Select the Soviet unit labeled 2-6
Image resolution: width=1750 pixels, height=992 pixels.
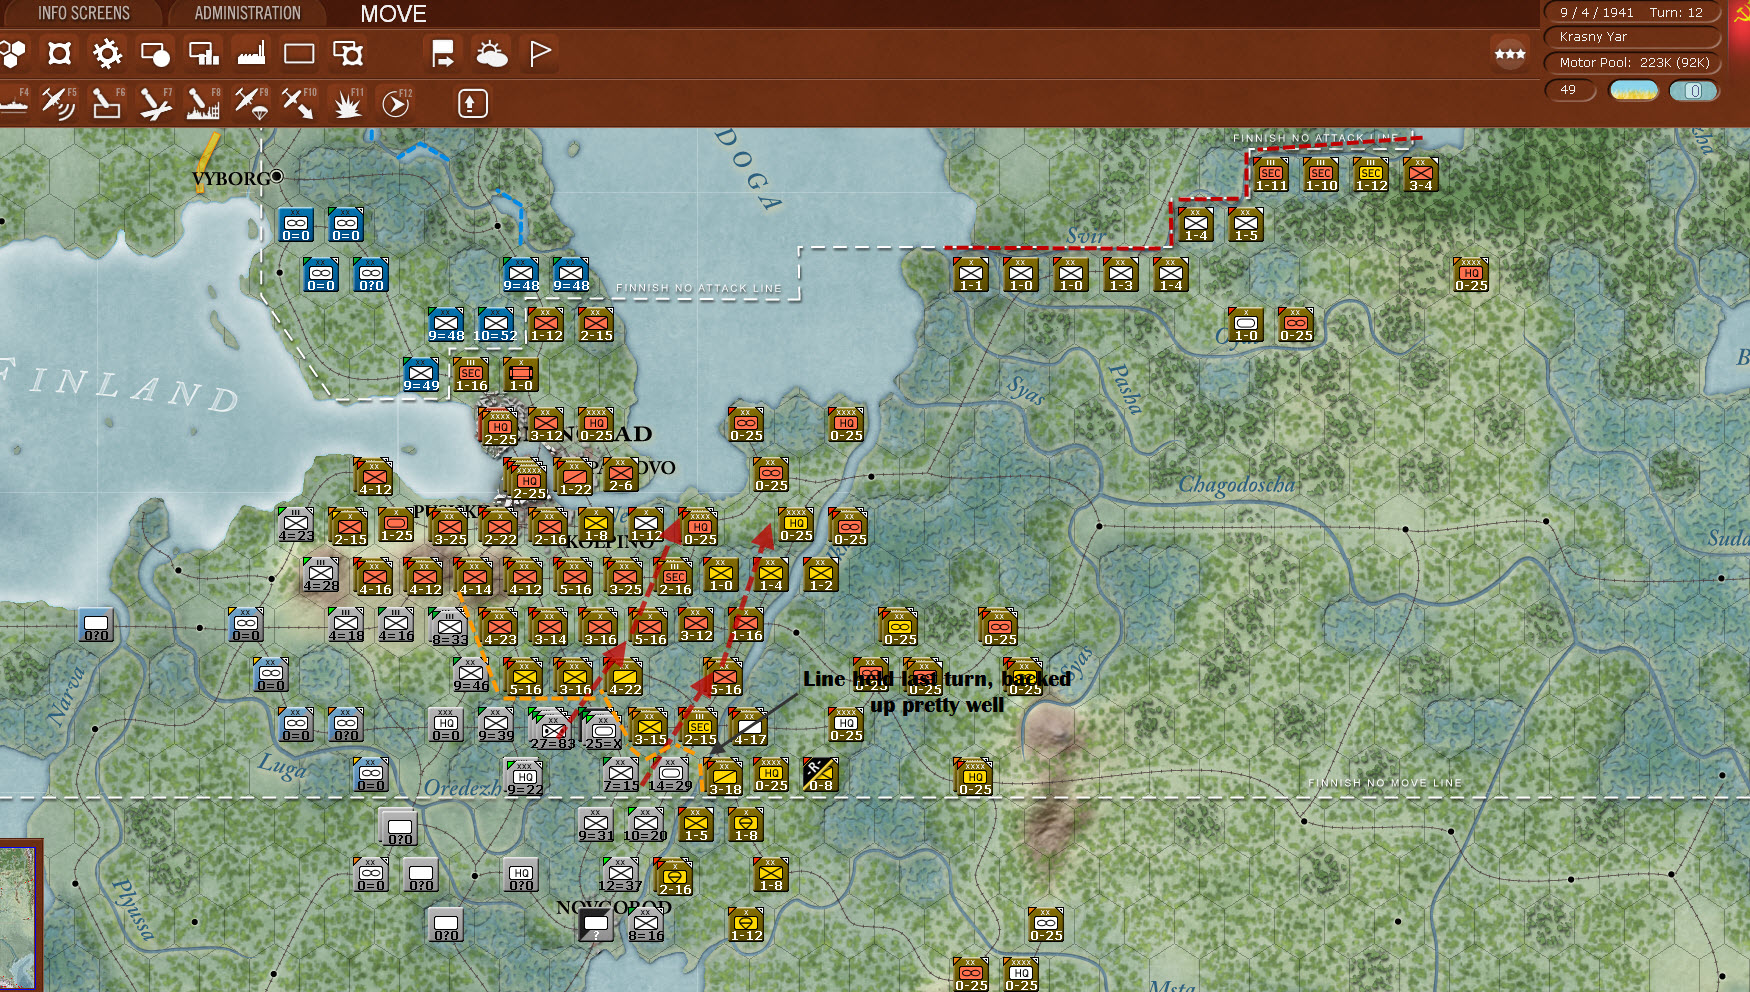(x=621, y=475)
